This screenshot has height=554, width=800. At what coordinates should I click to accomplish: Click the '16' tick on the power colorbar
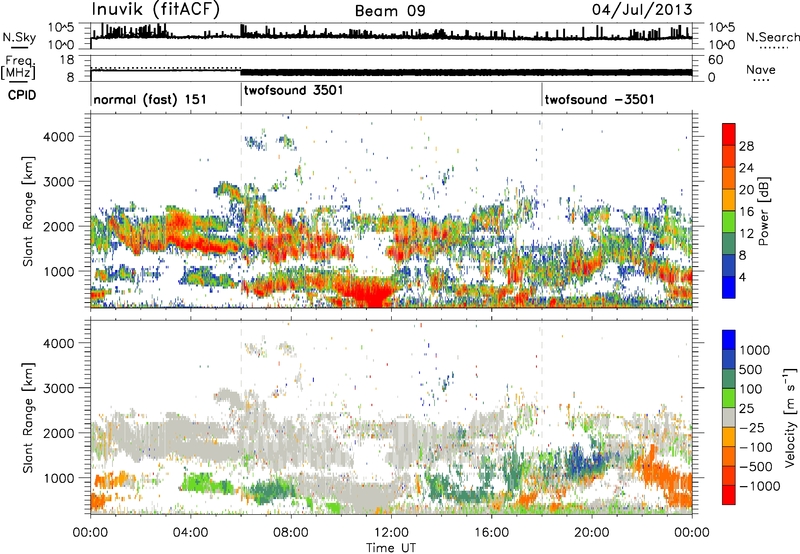(746, 212)
